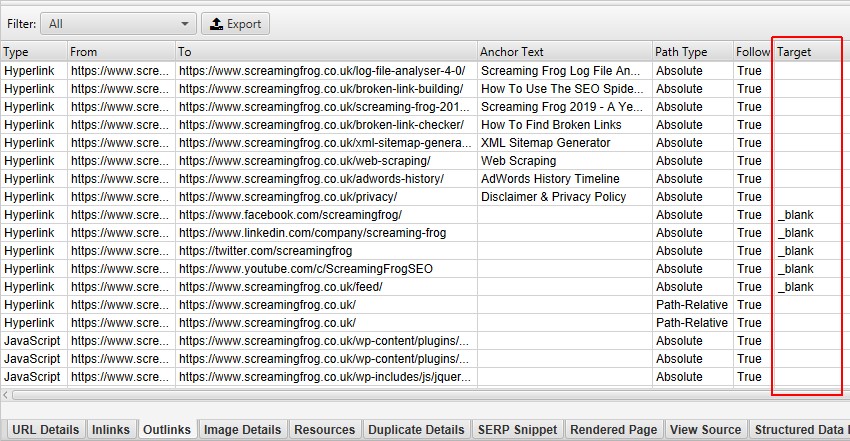Sort by the Target column header
This screenshot has width=850, height=441.
click(x=806, y=52)
